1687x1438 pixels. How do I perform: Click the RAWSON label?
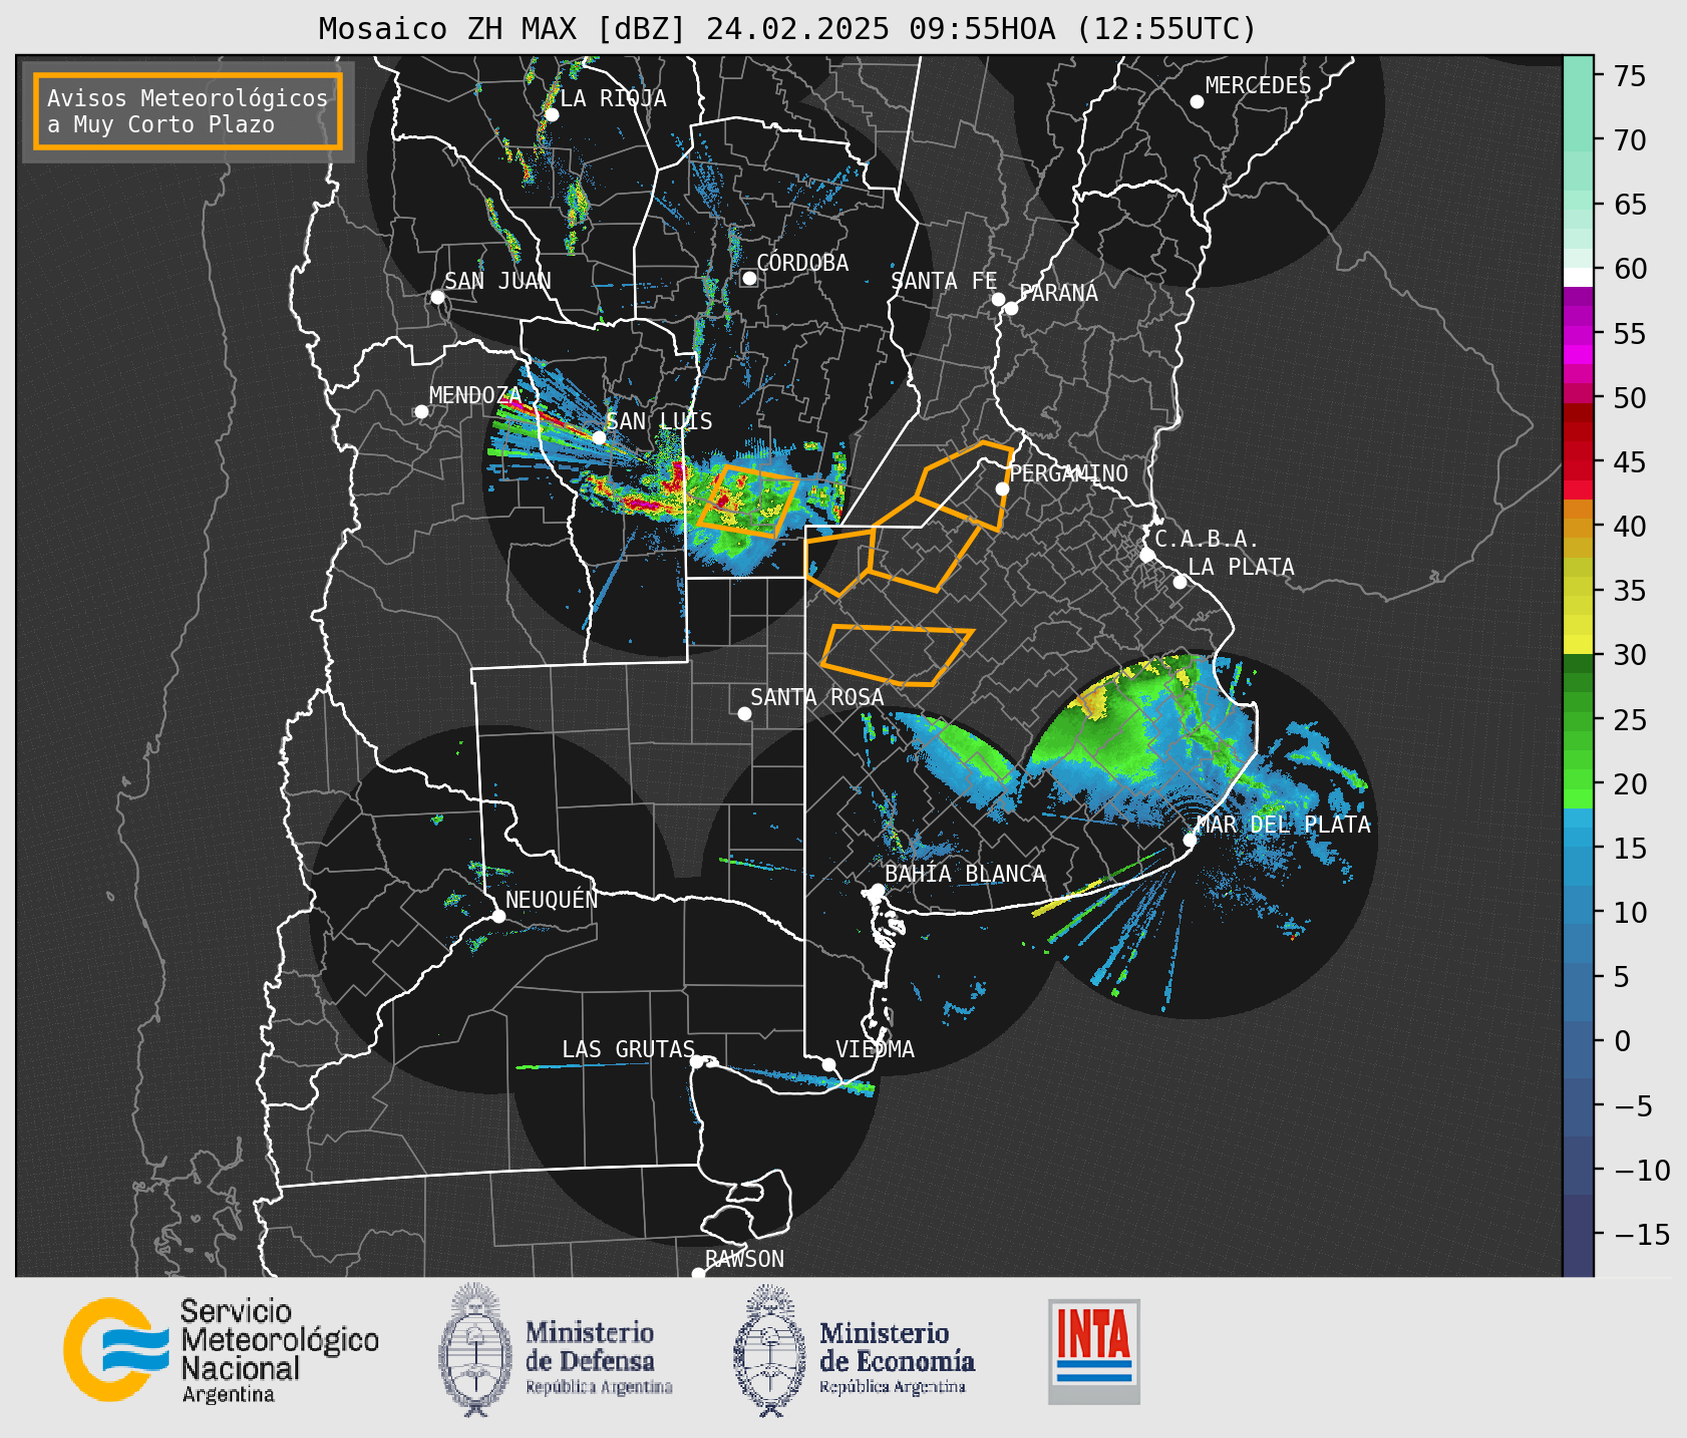745,1260
